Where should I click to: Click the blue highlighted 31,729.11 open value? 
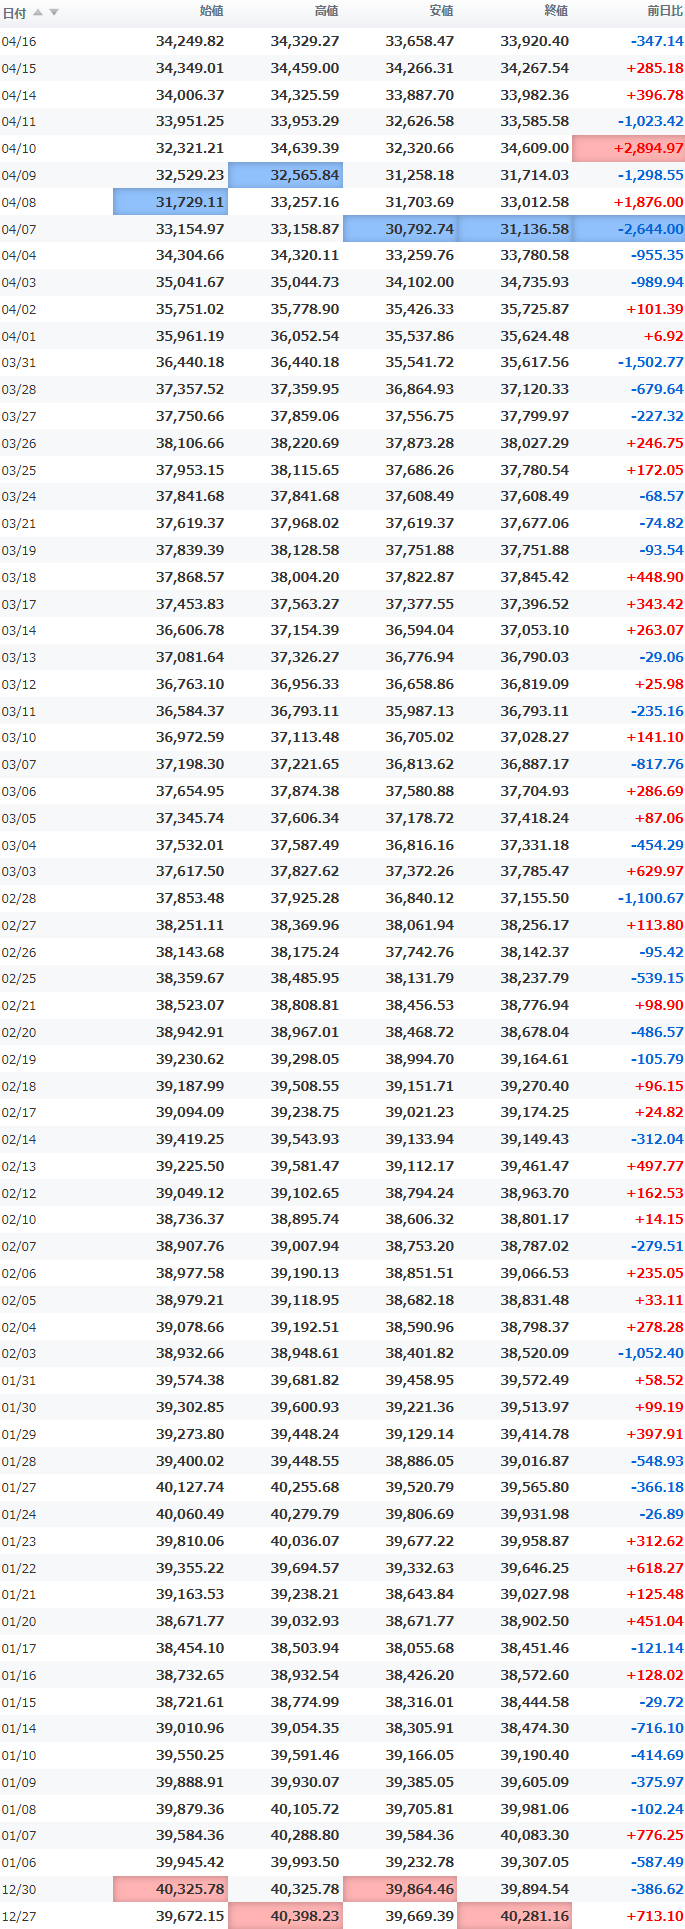[170, 202]
